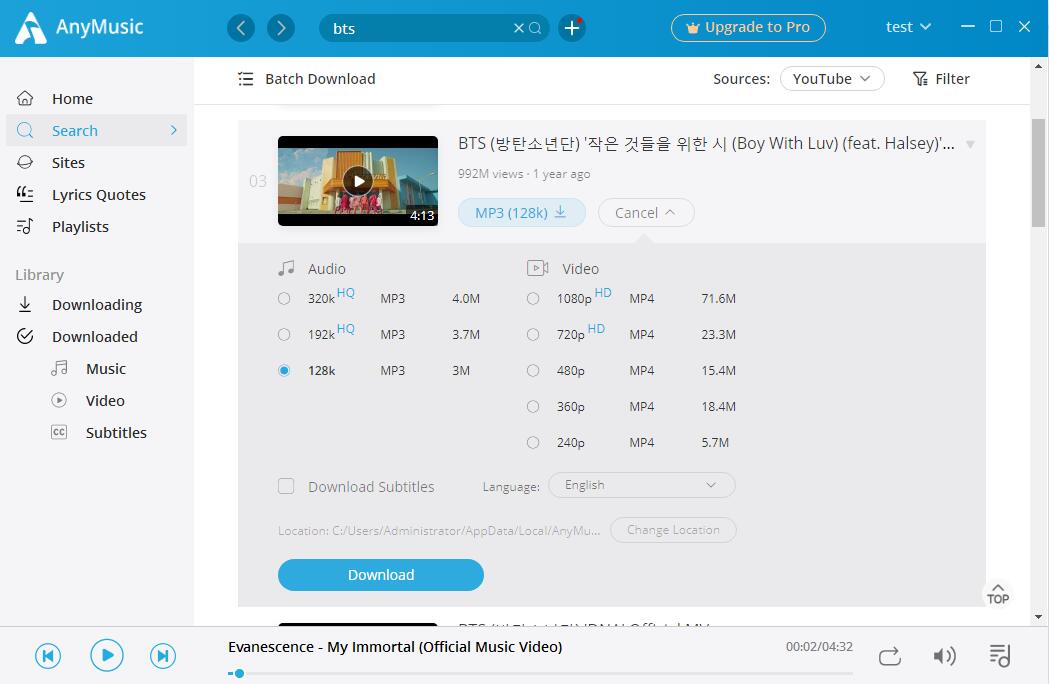This screenshot has height=684, width=1049.
Task: Expand the result title arrow
Action: [x=969, y=144]
